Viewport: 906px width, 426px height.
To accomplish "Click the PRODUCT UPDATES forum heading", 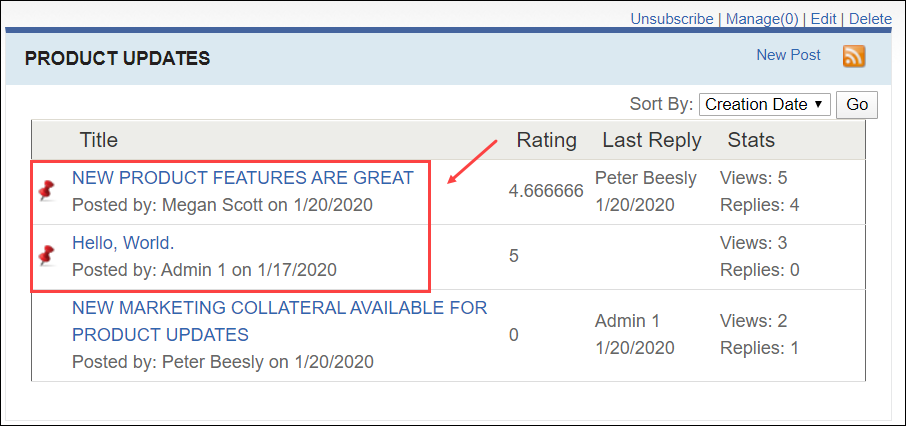I will coord(117,59).
